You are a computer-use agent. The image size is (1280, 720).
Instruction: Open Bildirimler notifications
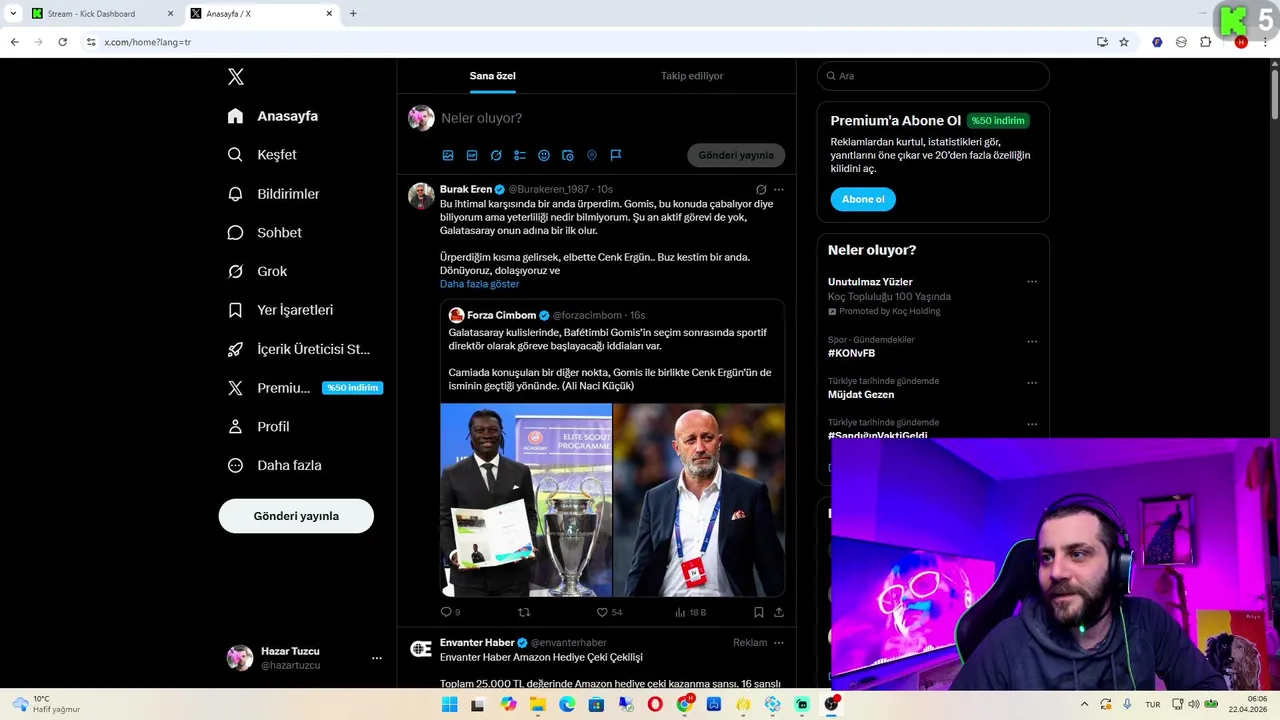tap(273, 194)
